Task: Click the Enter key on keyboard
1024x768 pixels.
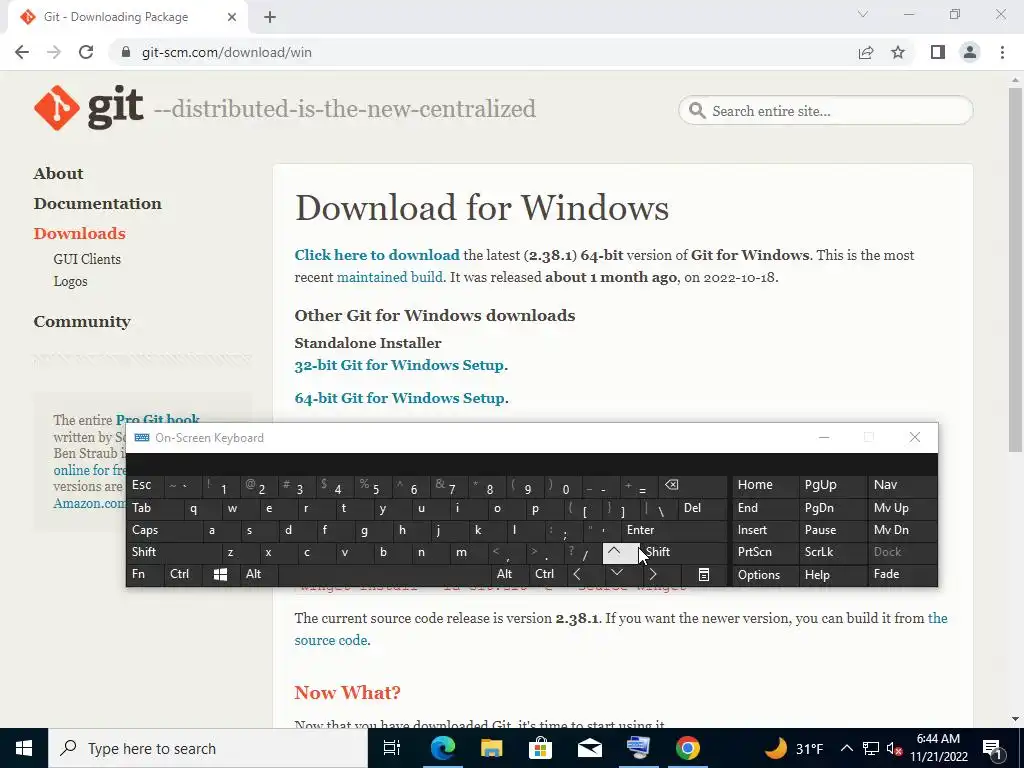Action: click(x=674, y=530)
